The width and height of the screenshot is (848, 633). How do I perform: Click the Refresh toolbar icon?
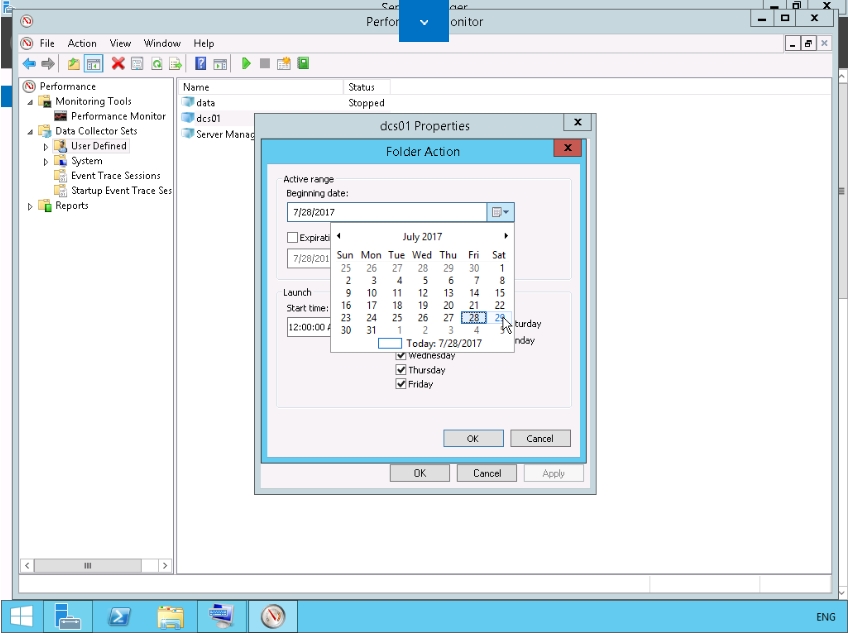tap(157, 64)
